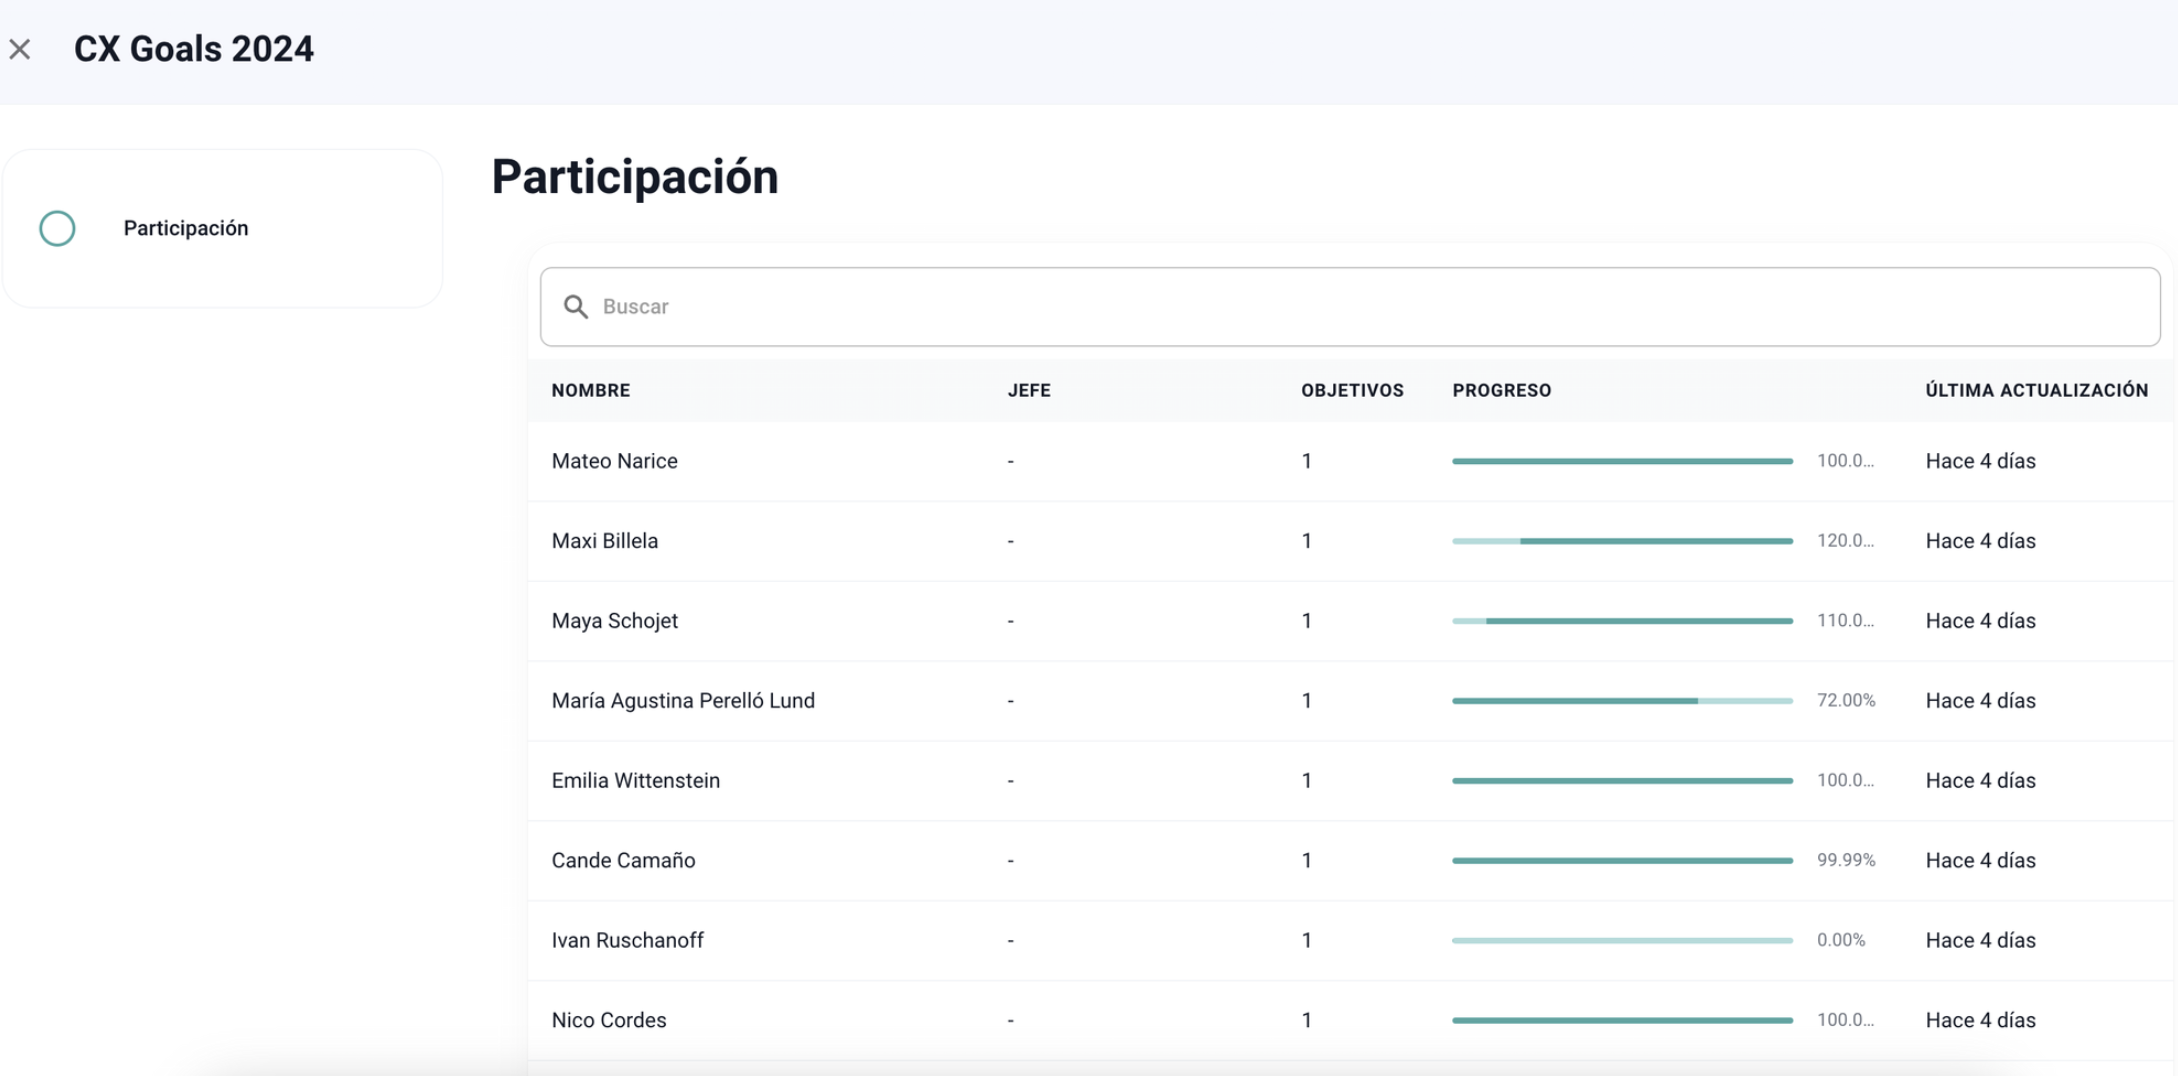Viewport: 2178px width, 1076px height.
Task: Open the Participación sidebar item
Action: tap(185, 229)
